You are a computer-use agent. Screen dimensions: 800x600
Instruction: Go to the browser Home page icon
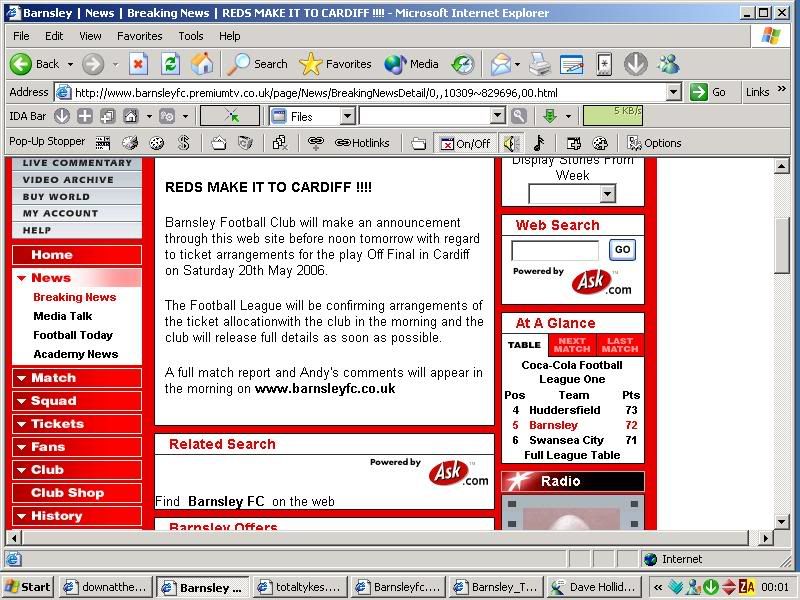coord(202,64)
